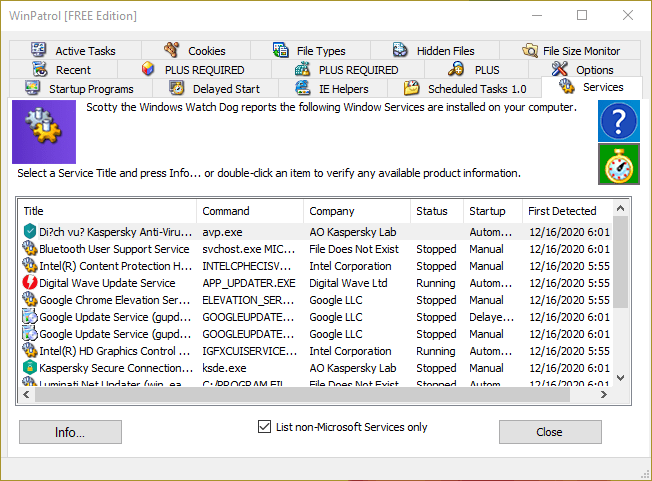Click the Kaspersky Secure Connection green icon
Image resolution: width=652 pixels, height=481 pixels.
tap(30, 368)
